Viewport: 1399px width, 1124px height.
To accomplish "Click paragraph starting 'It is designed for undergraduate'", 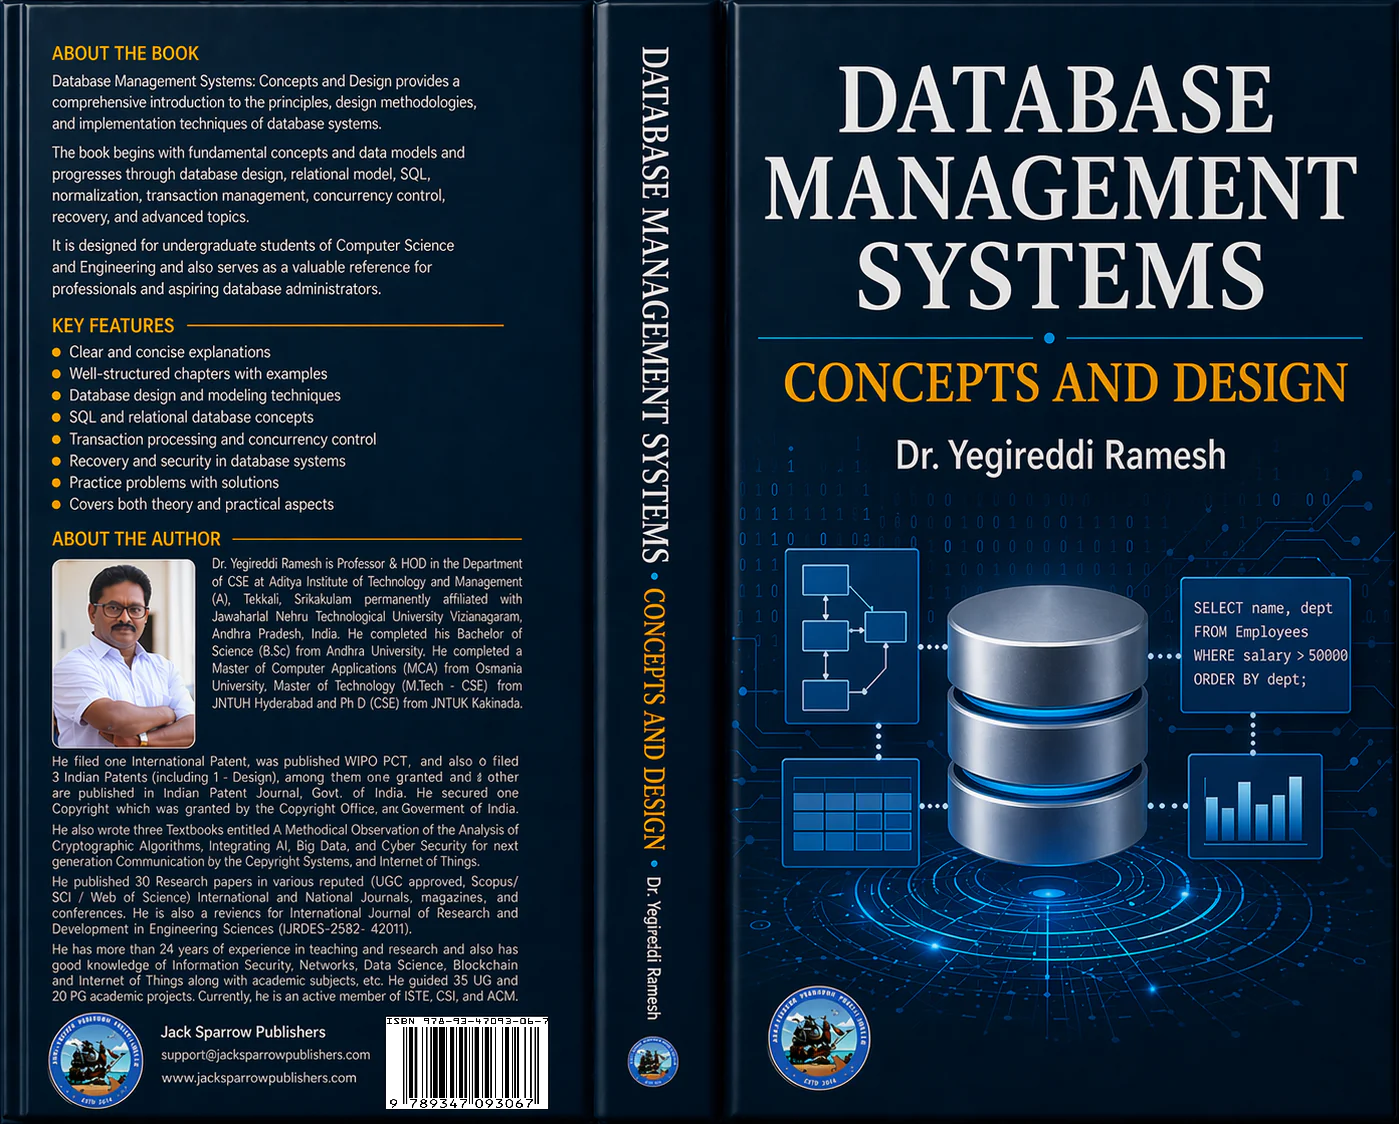I will pyautogui.click(x=253, y=267).
